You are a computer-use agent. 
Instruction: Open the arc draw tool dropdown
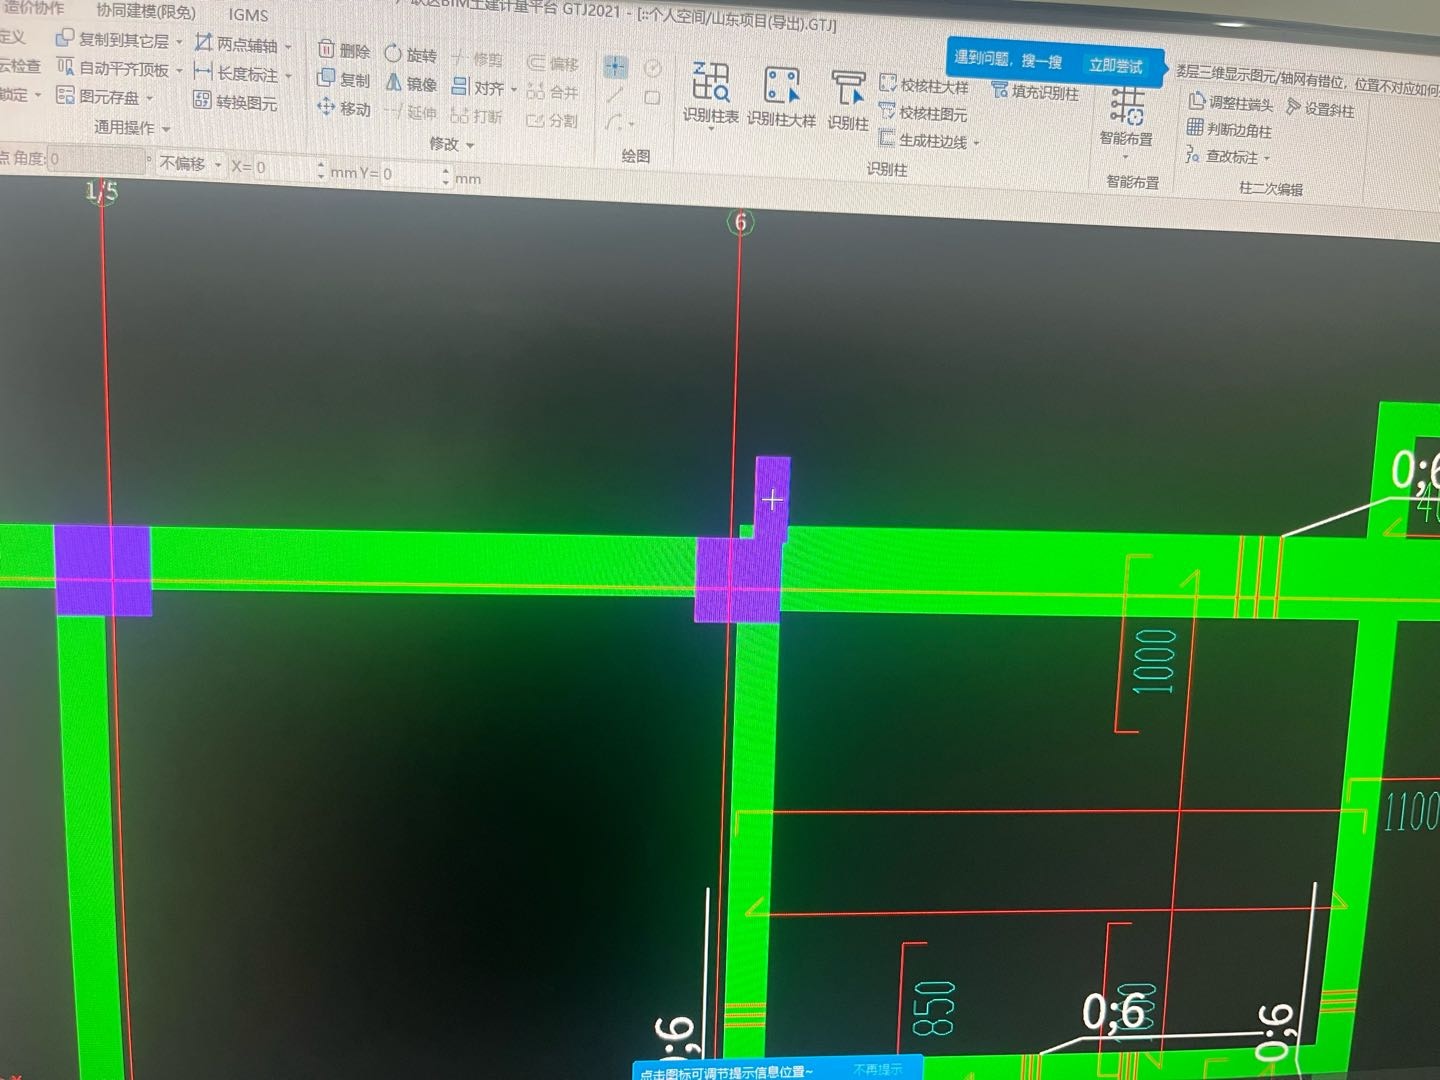point(632,126)
